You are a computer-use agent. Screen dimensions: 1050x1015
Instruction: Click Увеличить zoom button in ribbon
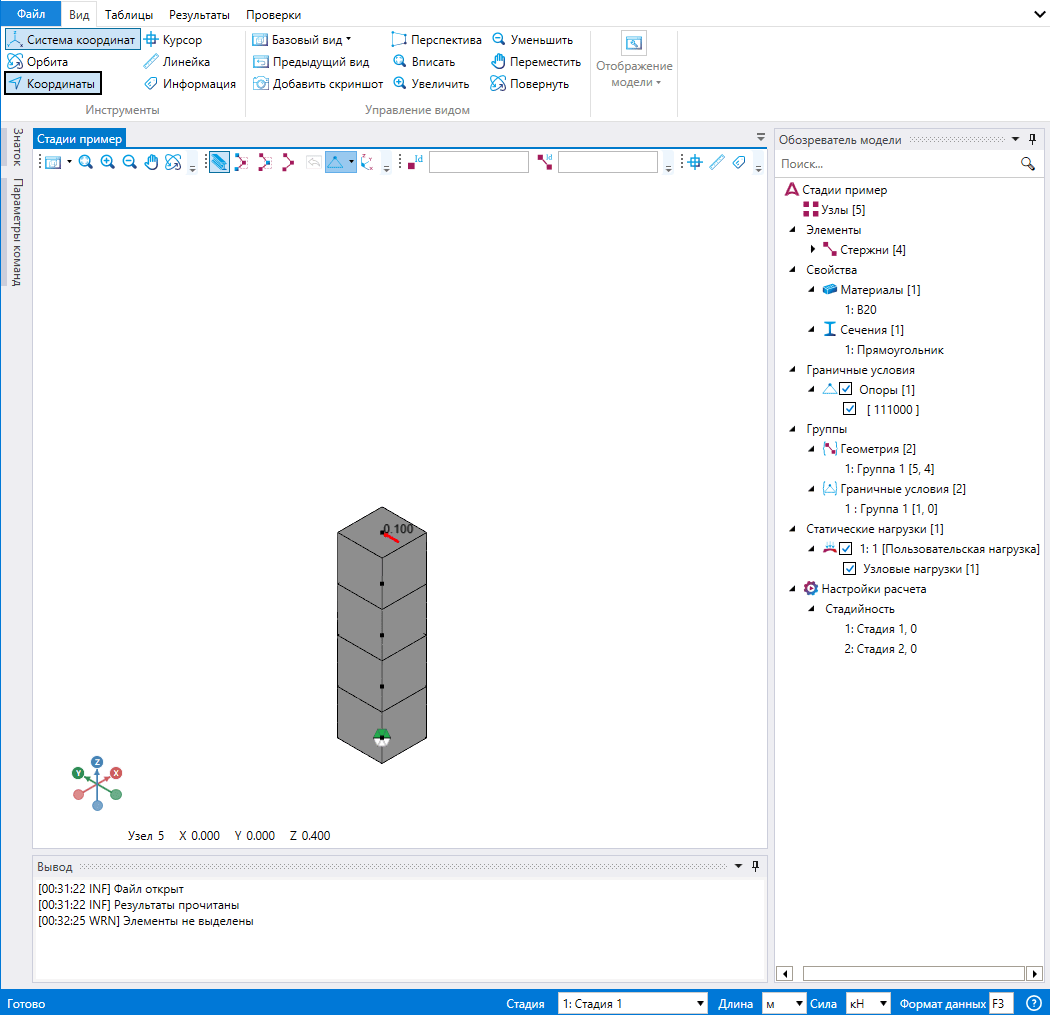431,84
